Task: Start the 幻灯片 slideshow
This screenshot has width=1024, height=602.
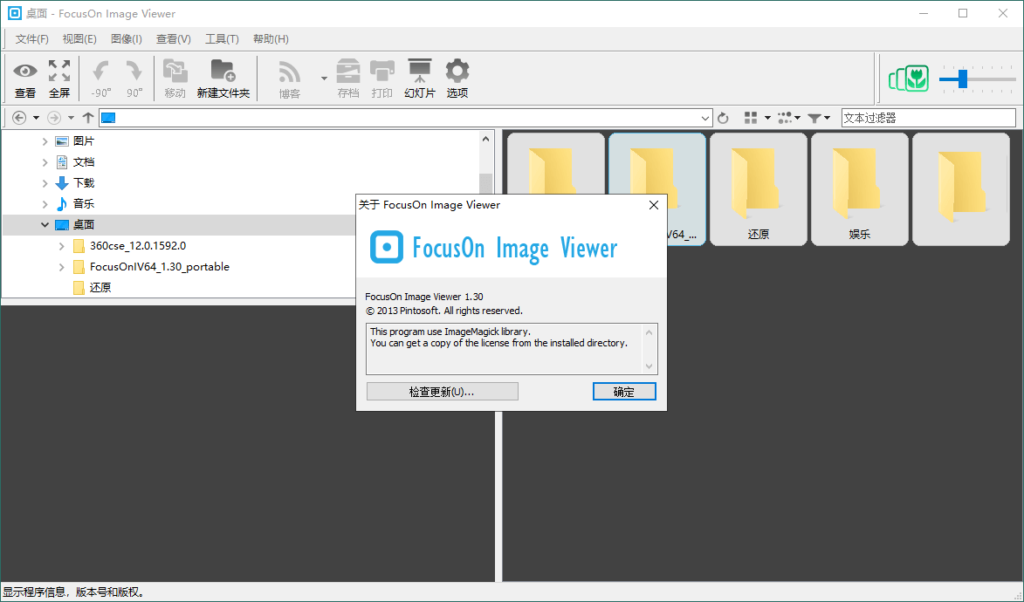Action: tap(419, 78)
